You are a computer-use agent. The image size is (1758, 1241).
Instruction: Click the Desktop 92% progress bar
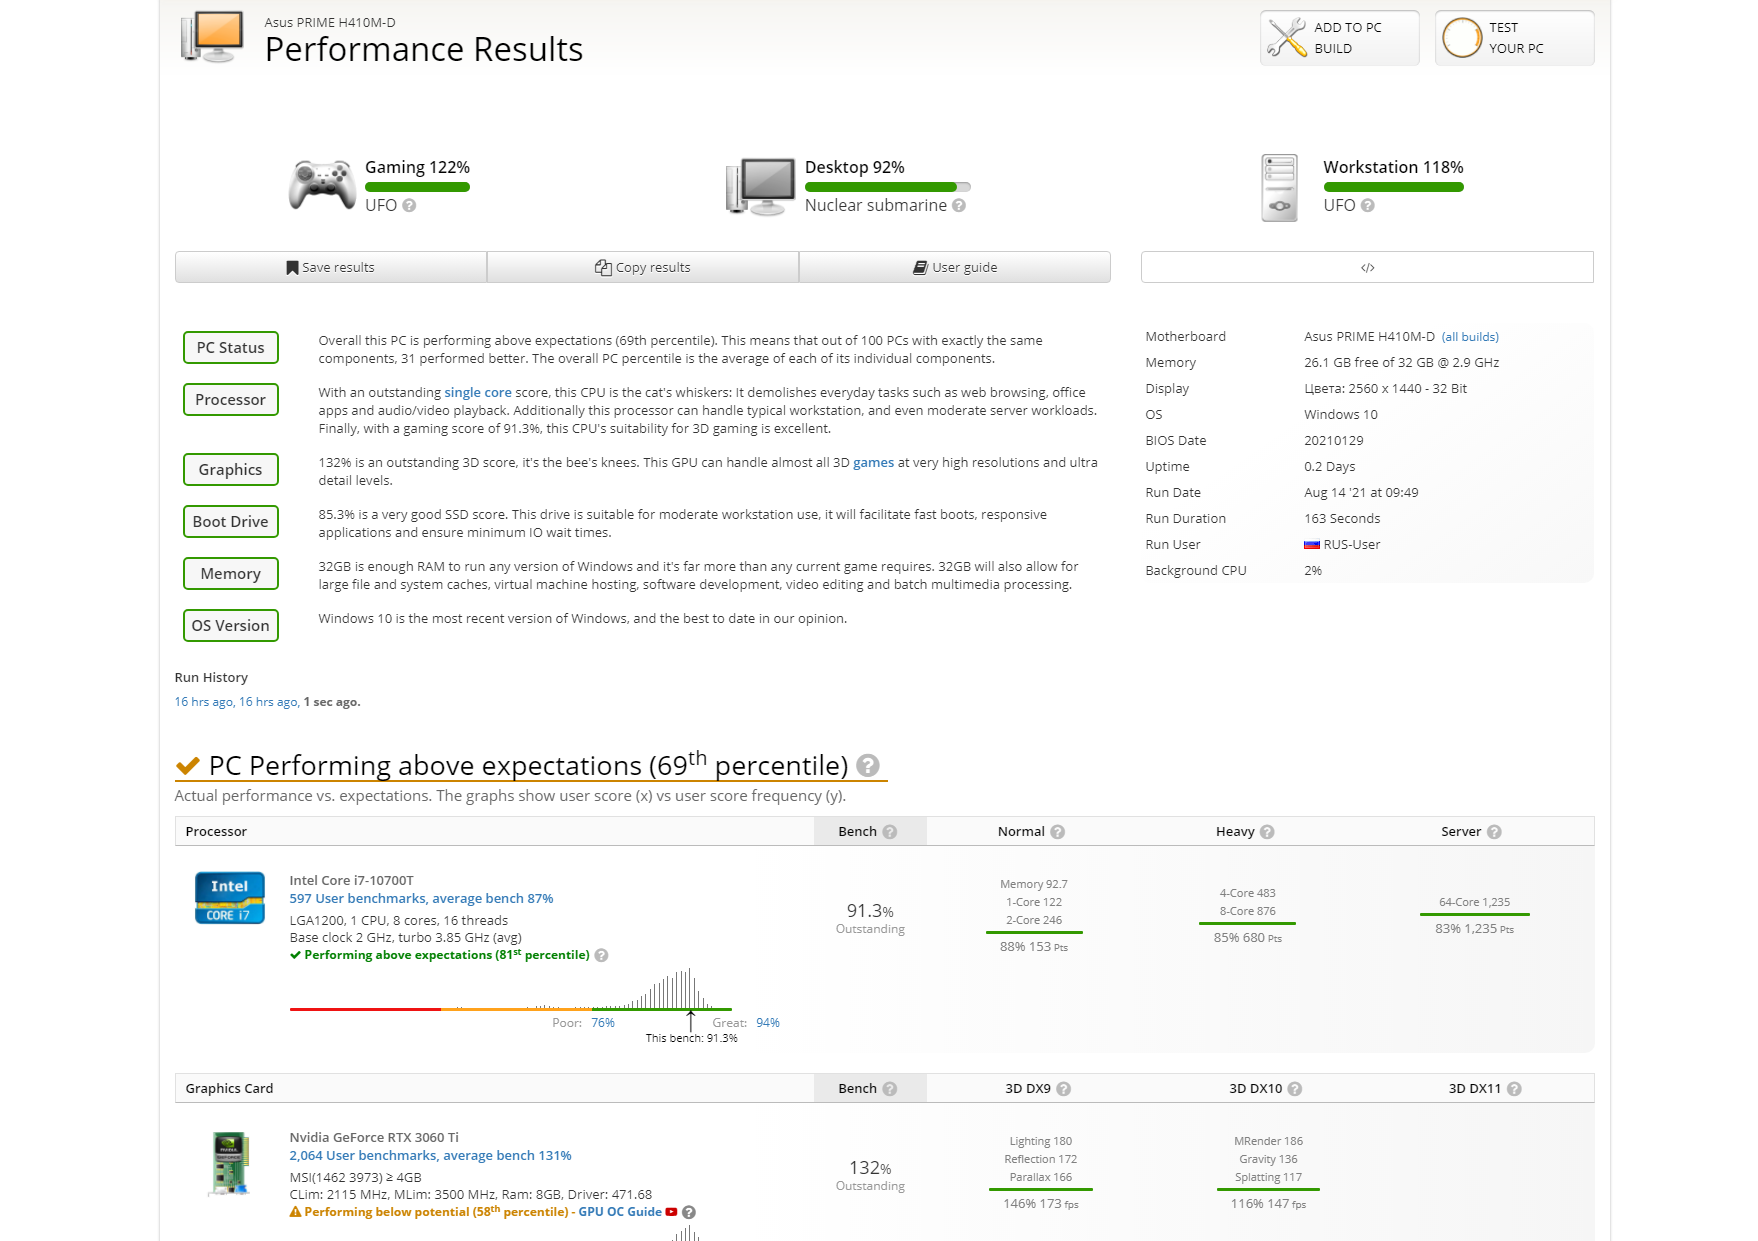pyautogui.click(x=888, y=187)
